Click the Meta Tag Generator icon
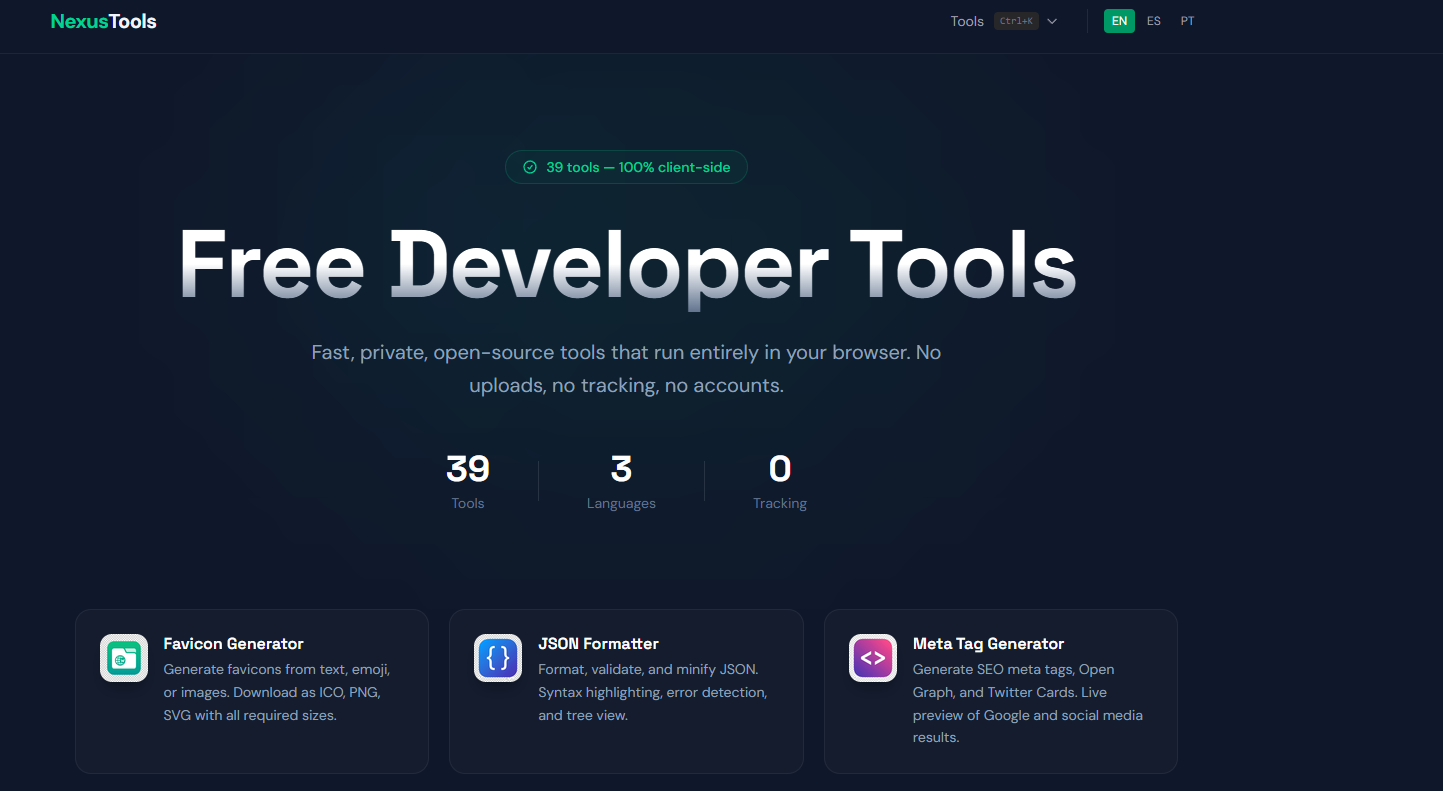 tap(873, 658)
